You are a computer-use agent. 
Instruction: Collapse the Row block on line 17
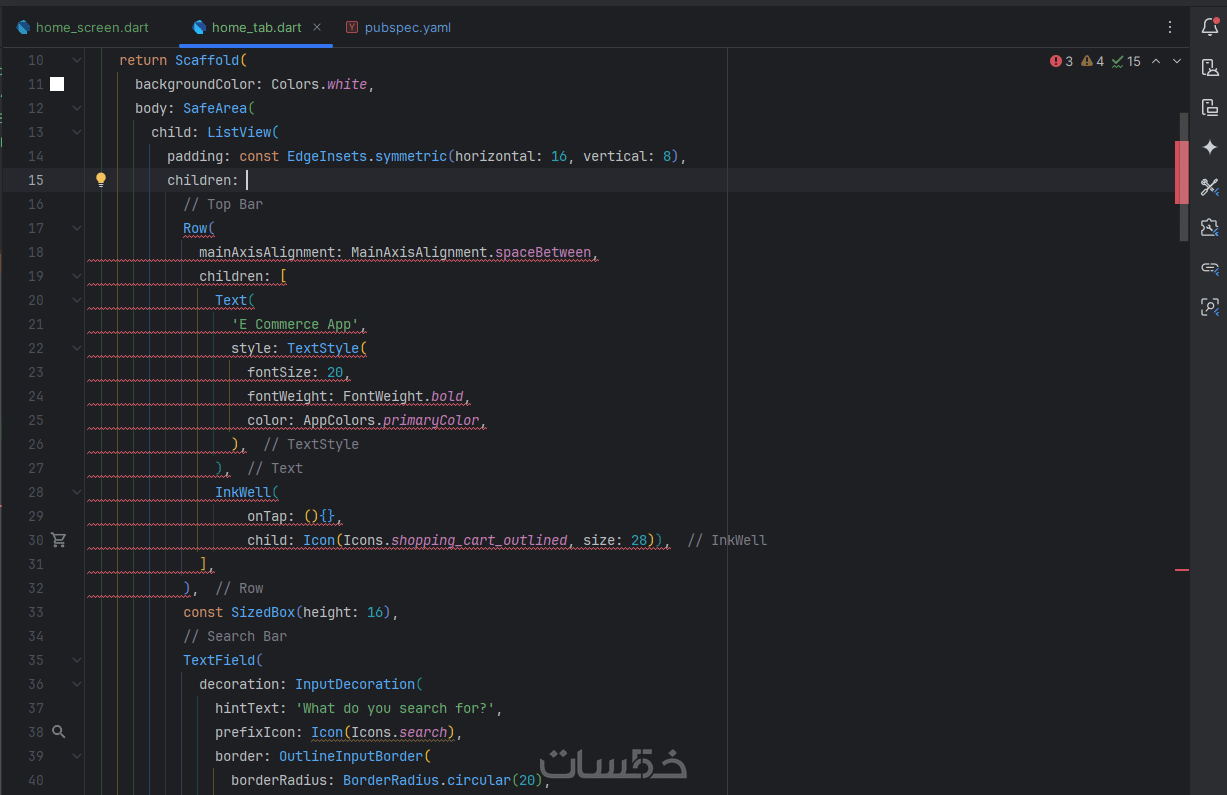78,228
